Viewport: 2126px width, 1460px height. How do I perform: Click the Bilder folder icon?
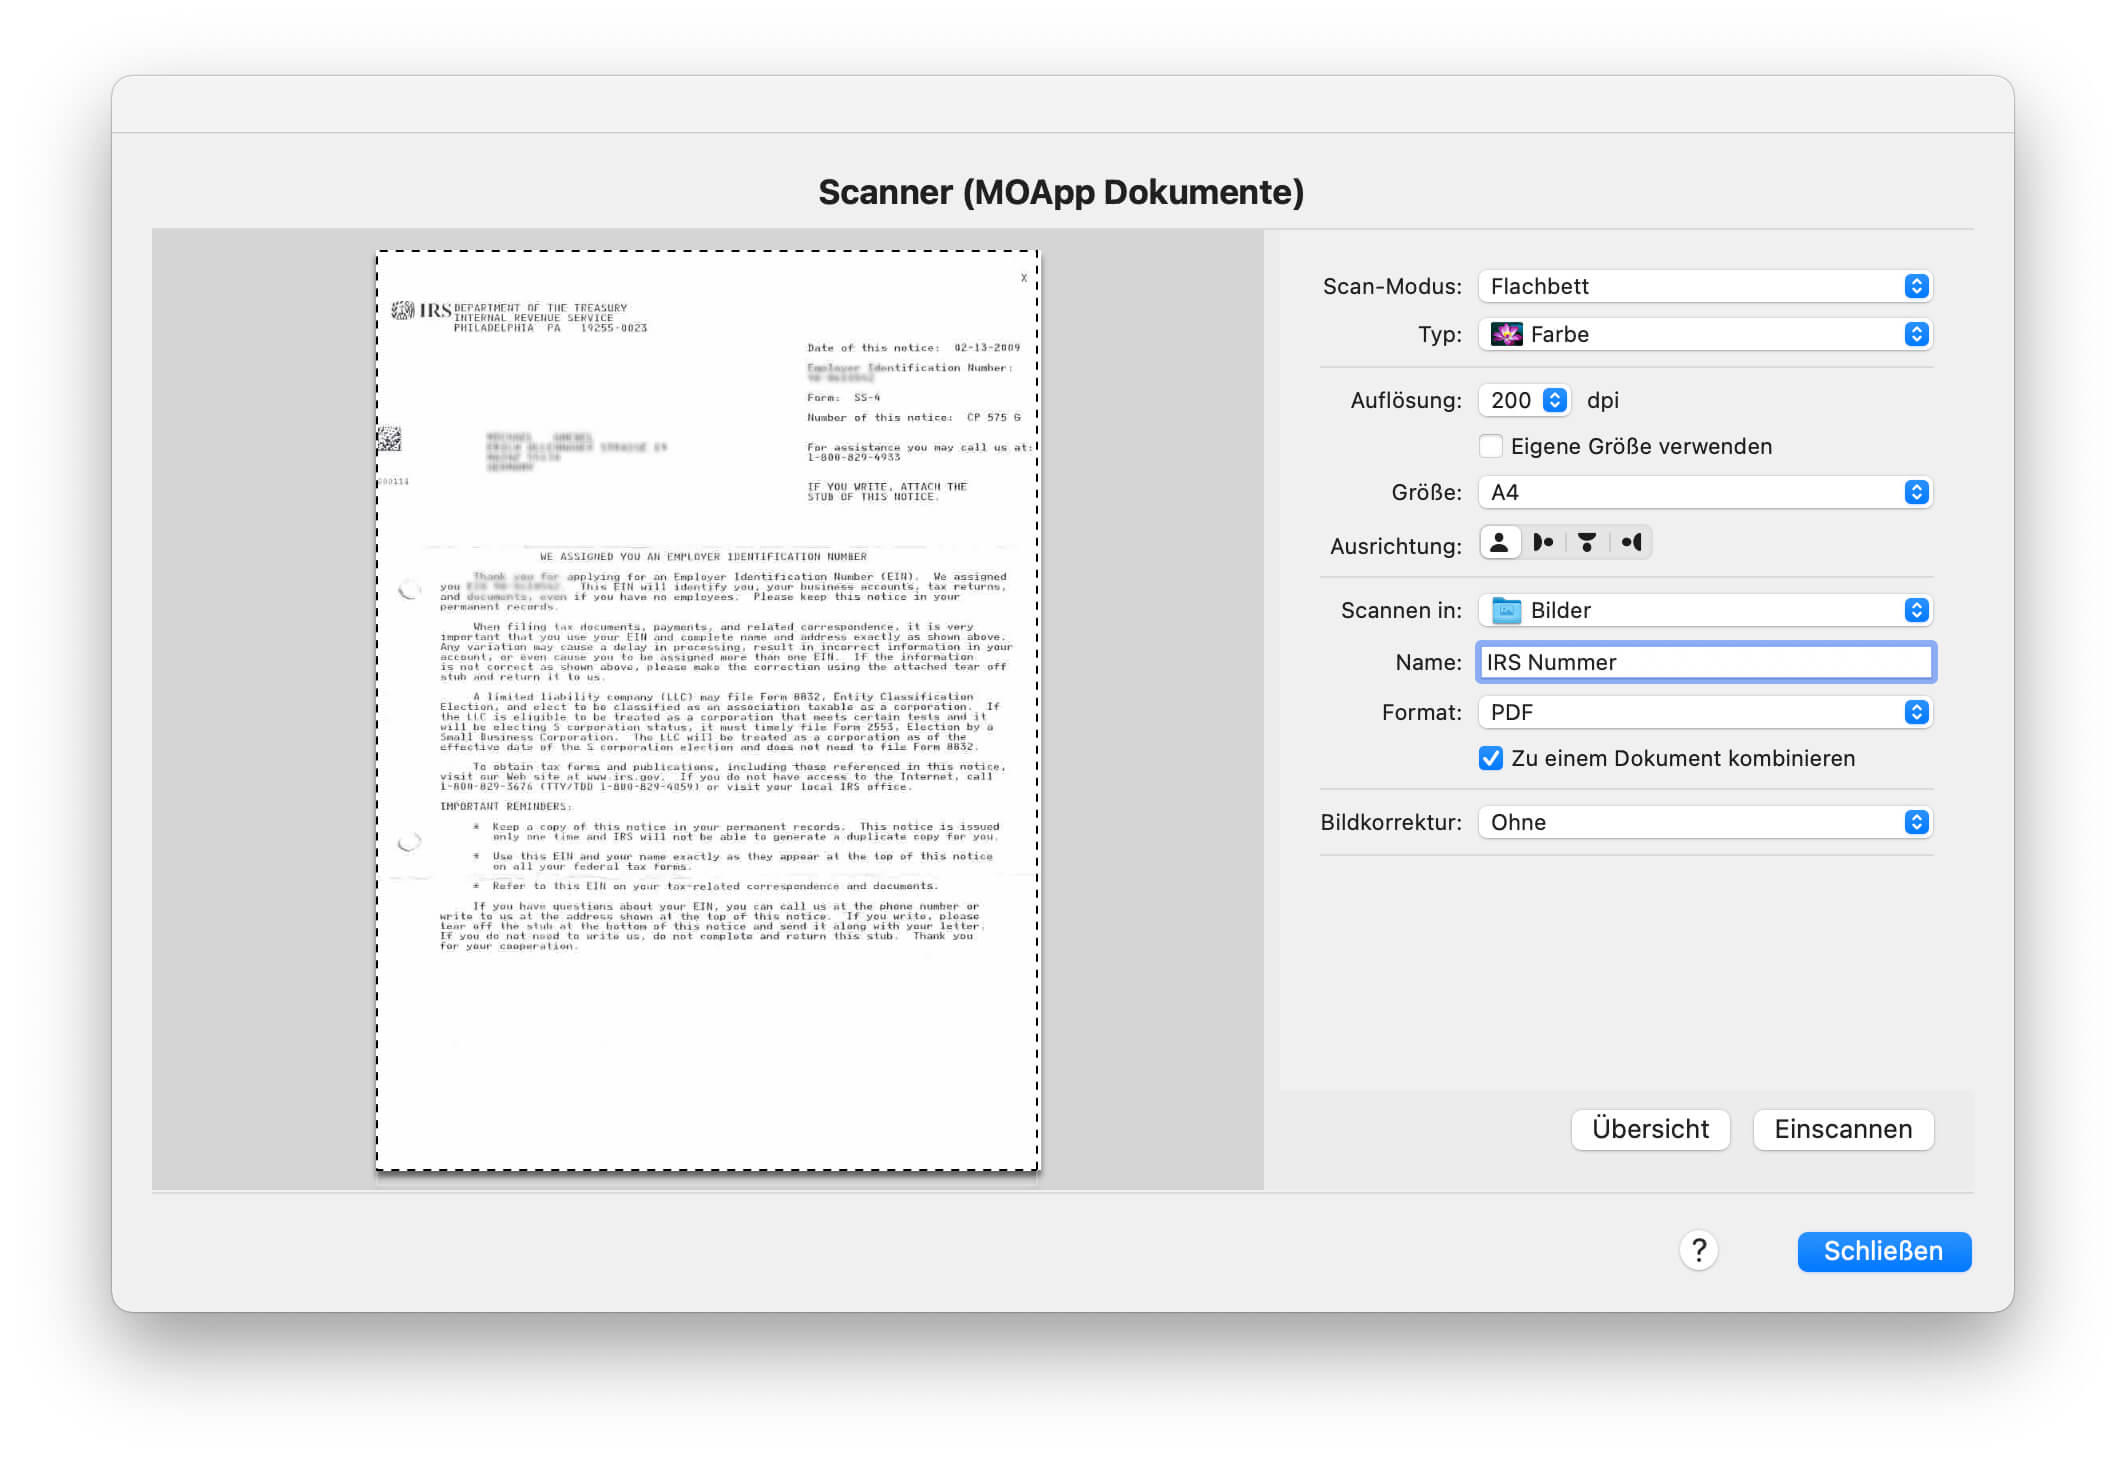[1506, 611]
